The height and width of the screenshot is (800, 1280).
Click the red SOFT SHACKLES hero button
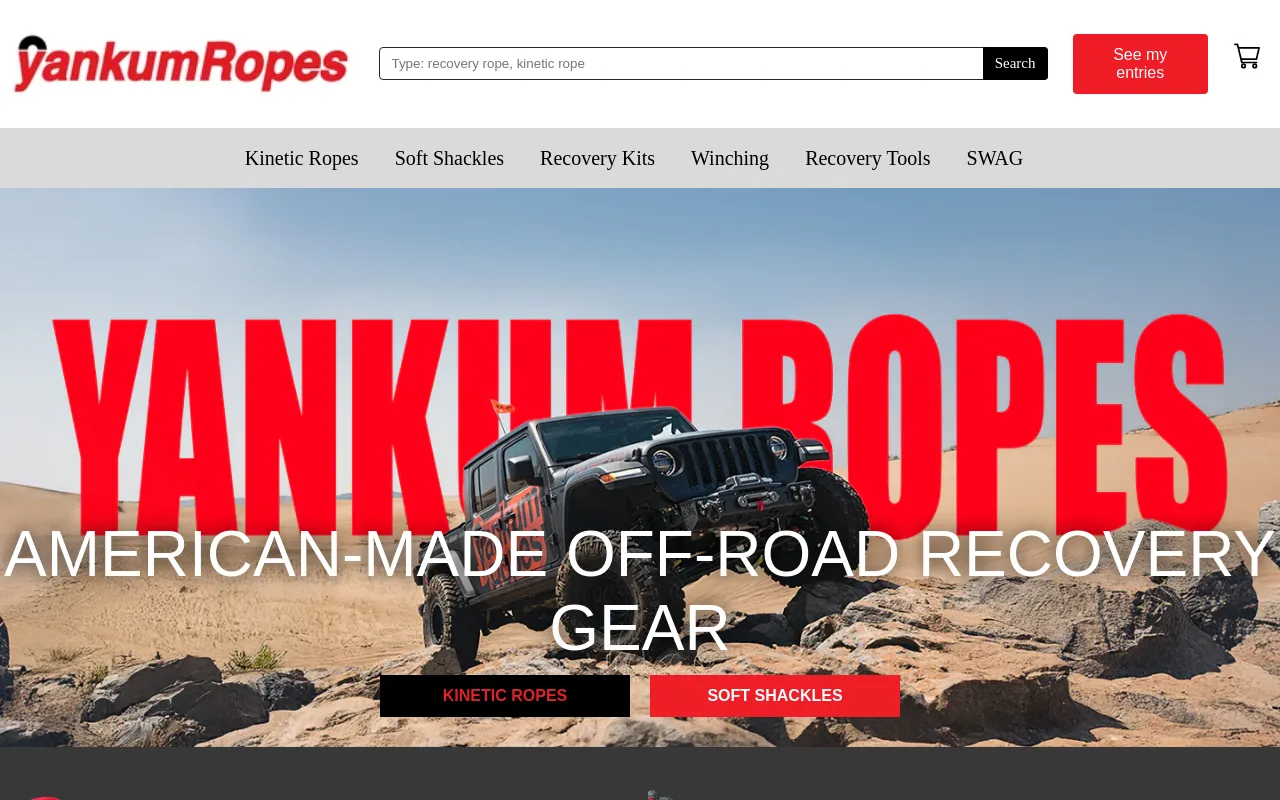[x=775, y=696]
